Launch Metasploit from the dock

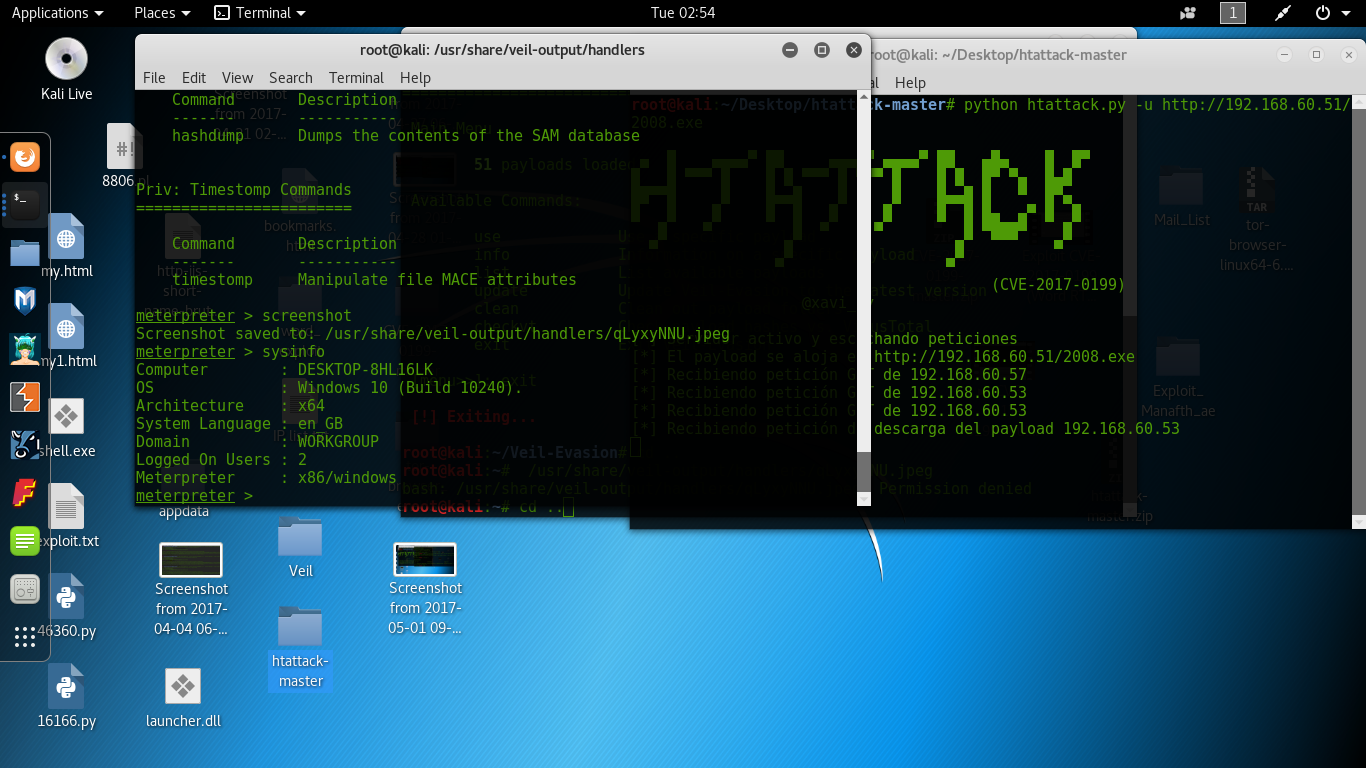[25, 300]
